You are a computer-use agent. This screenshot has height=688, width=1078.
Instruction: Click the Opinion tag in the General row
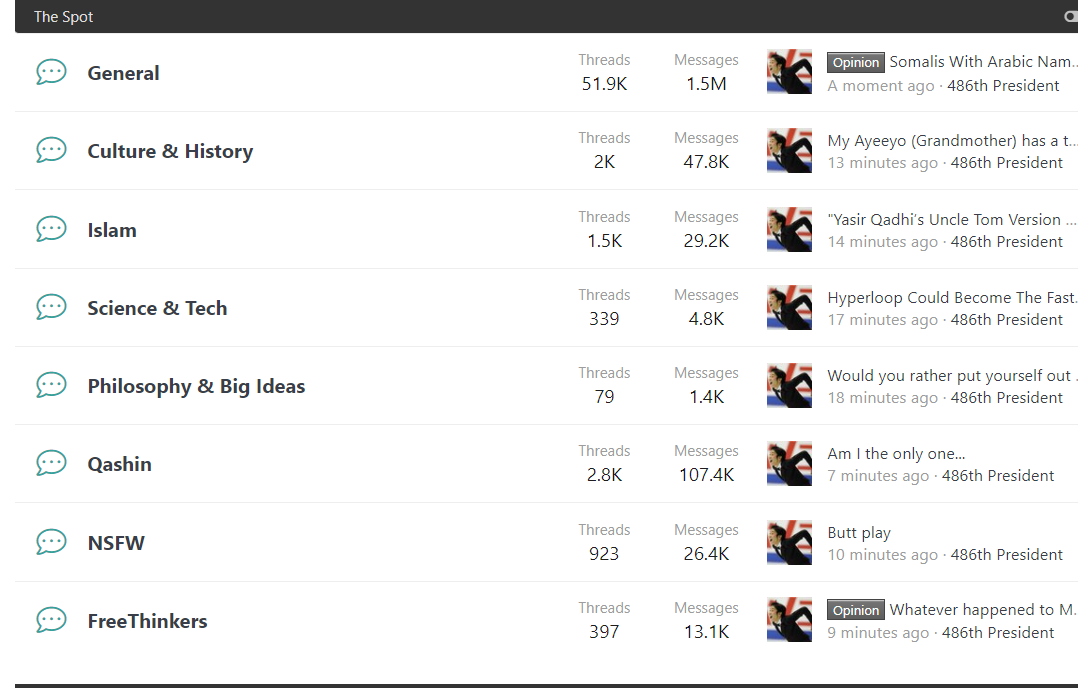coord(856,62)
